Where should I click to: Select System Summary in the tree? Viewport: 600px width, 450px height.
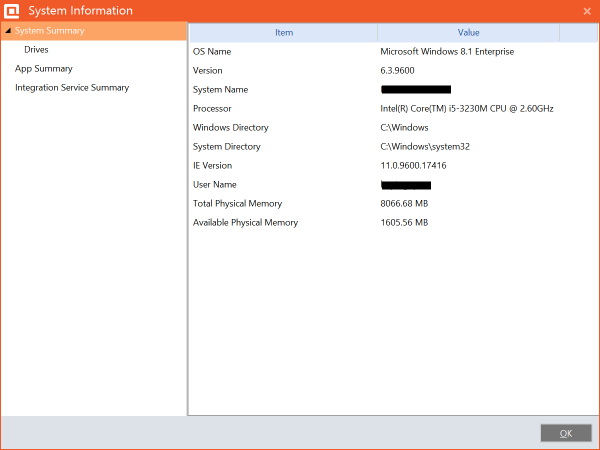[50, 31]
